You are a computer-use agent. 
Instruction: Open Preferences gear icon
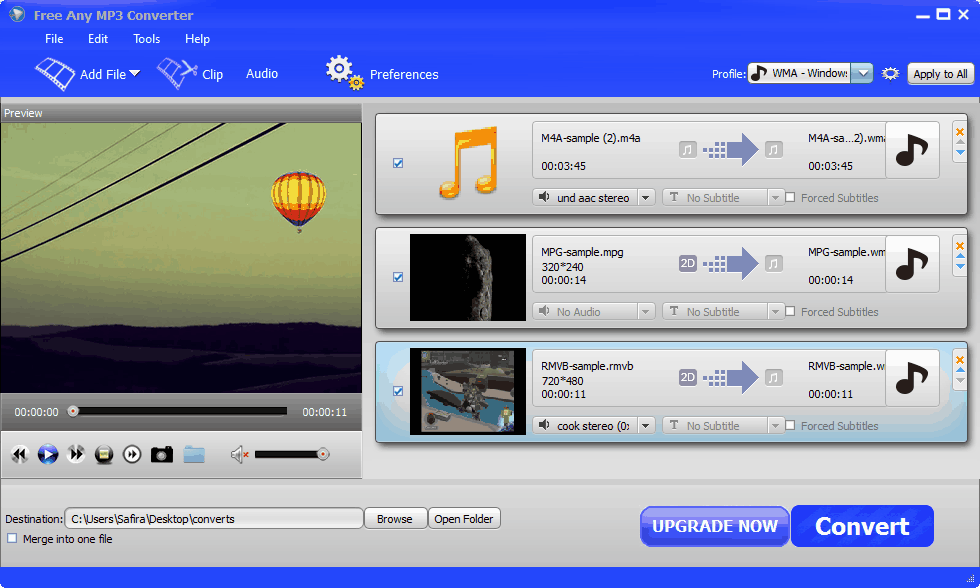click(344, 72)
